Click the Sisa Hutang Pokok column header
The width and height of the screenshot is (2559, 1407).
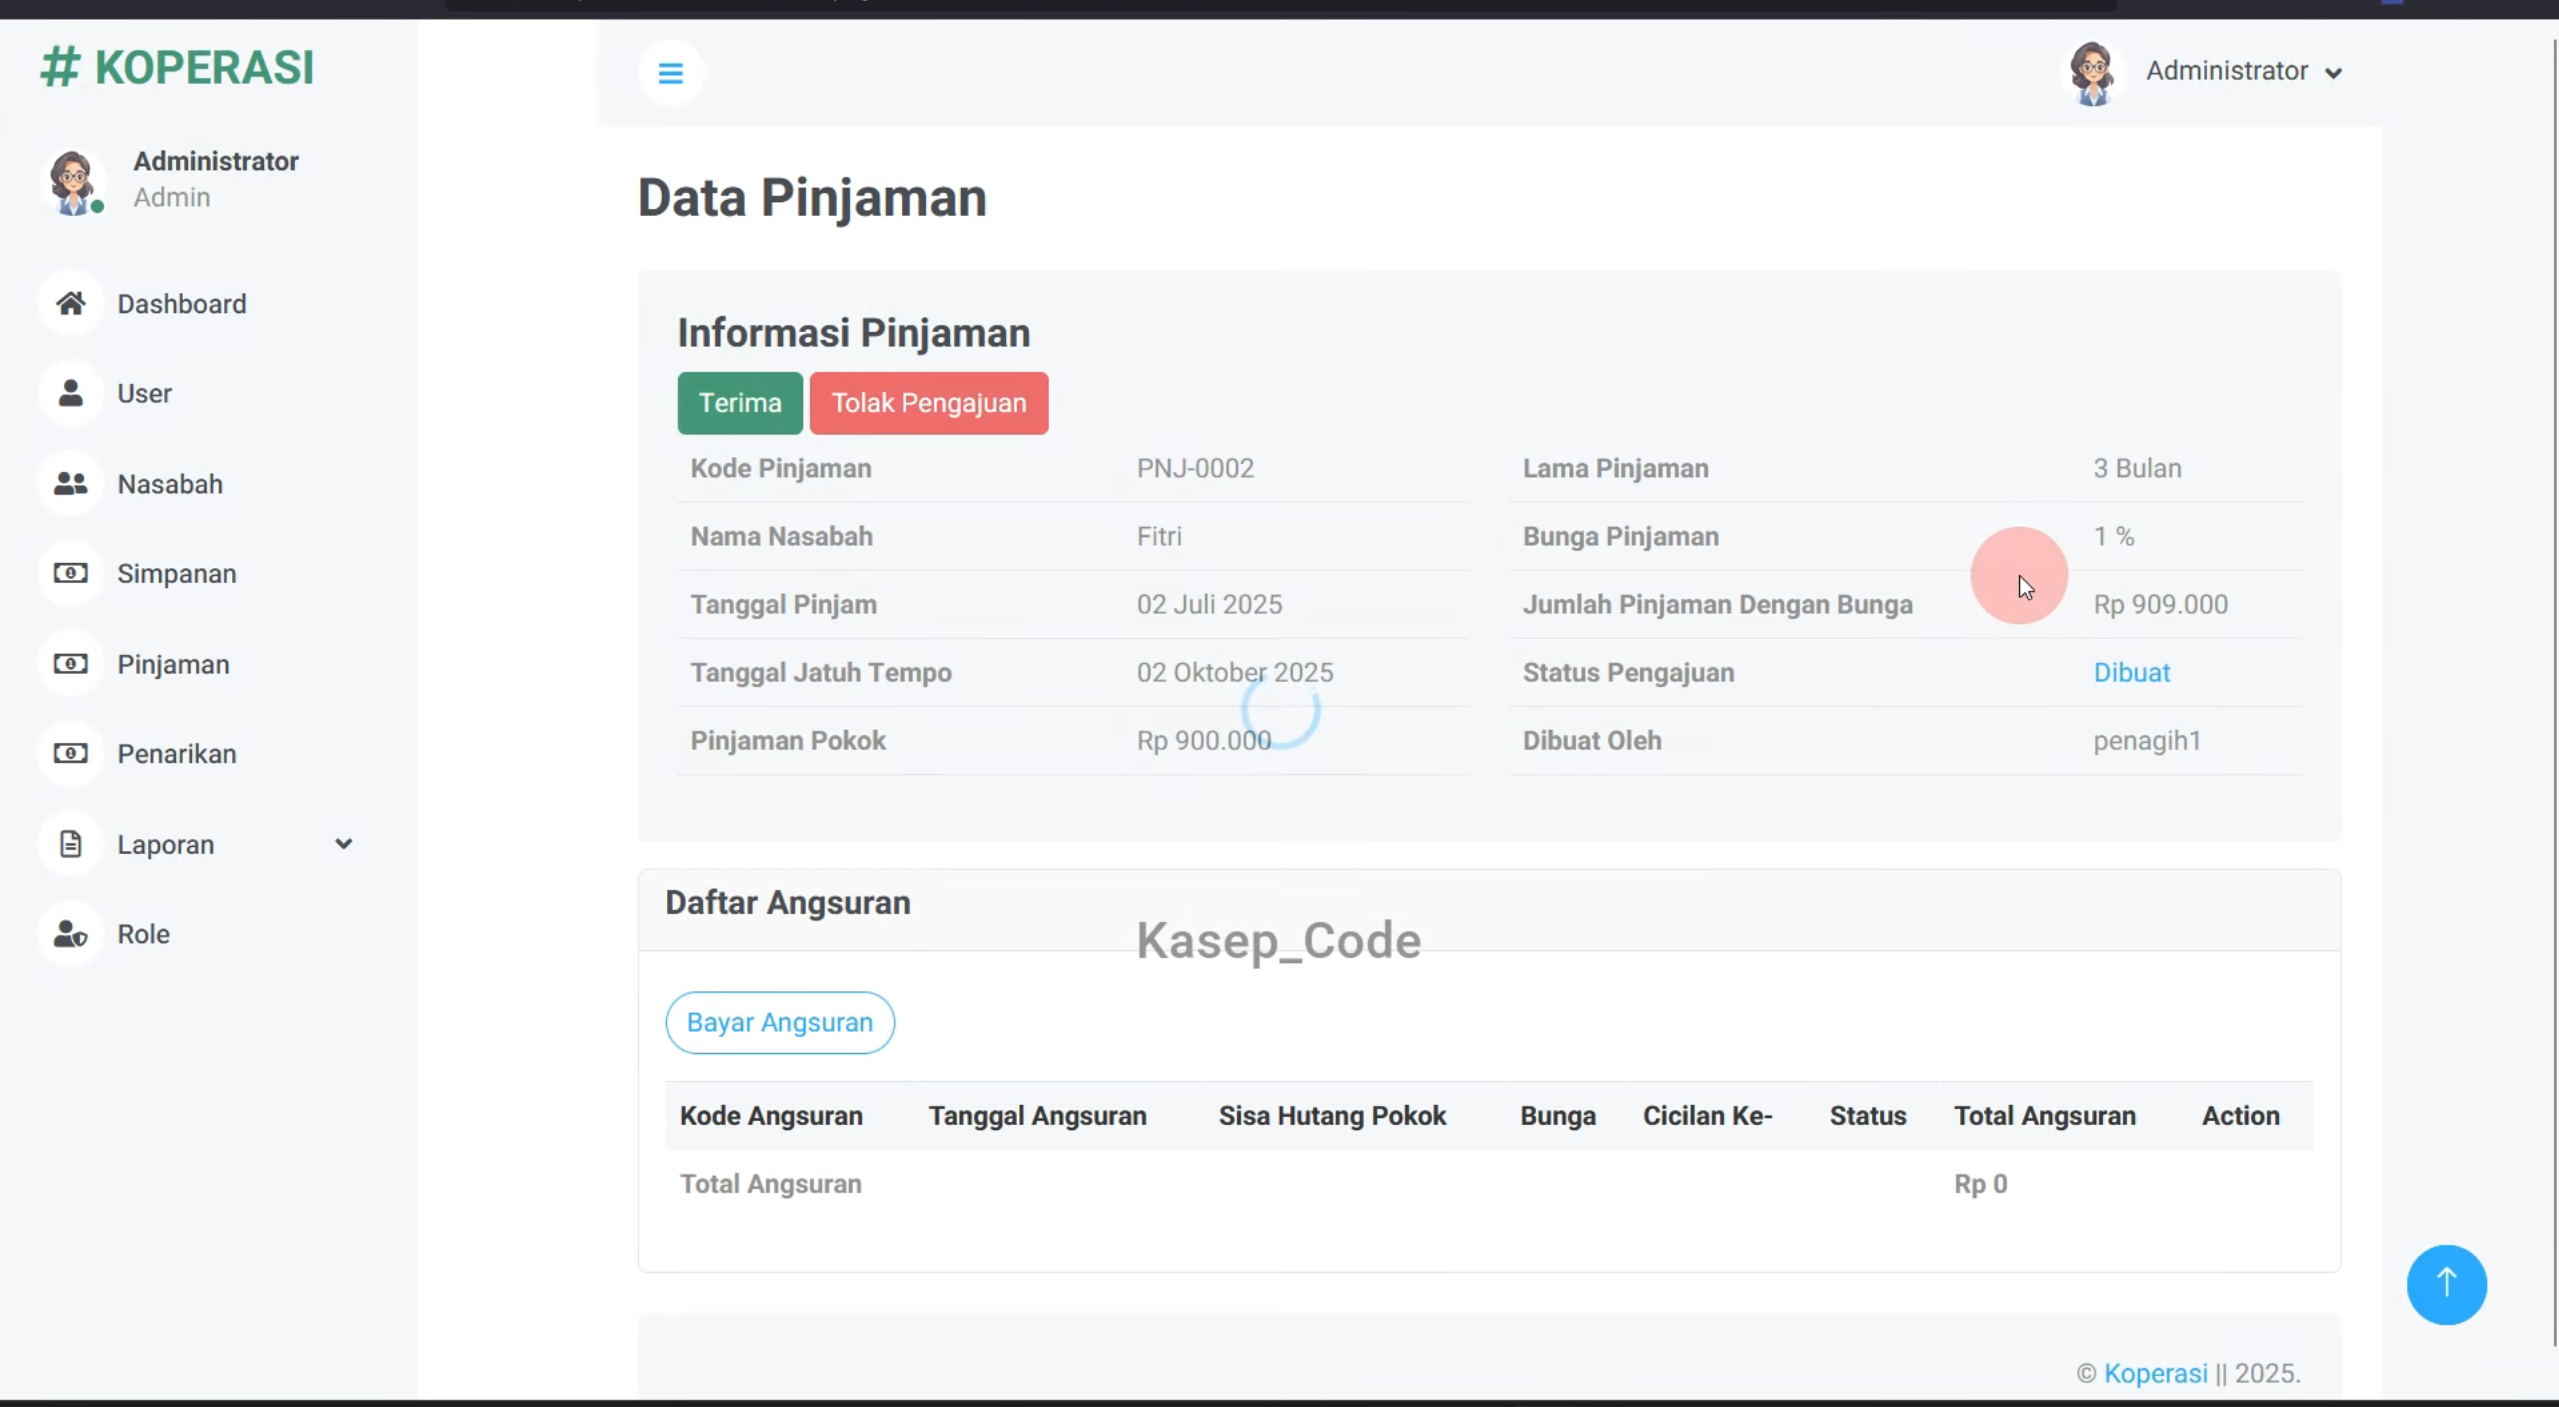1332,1115
